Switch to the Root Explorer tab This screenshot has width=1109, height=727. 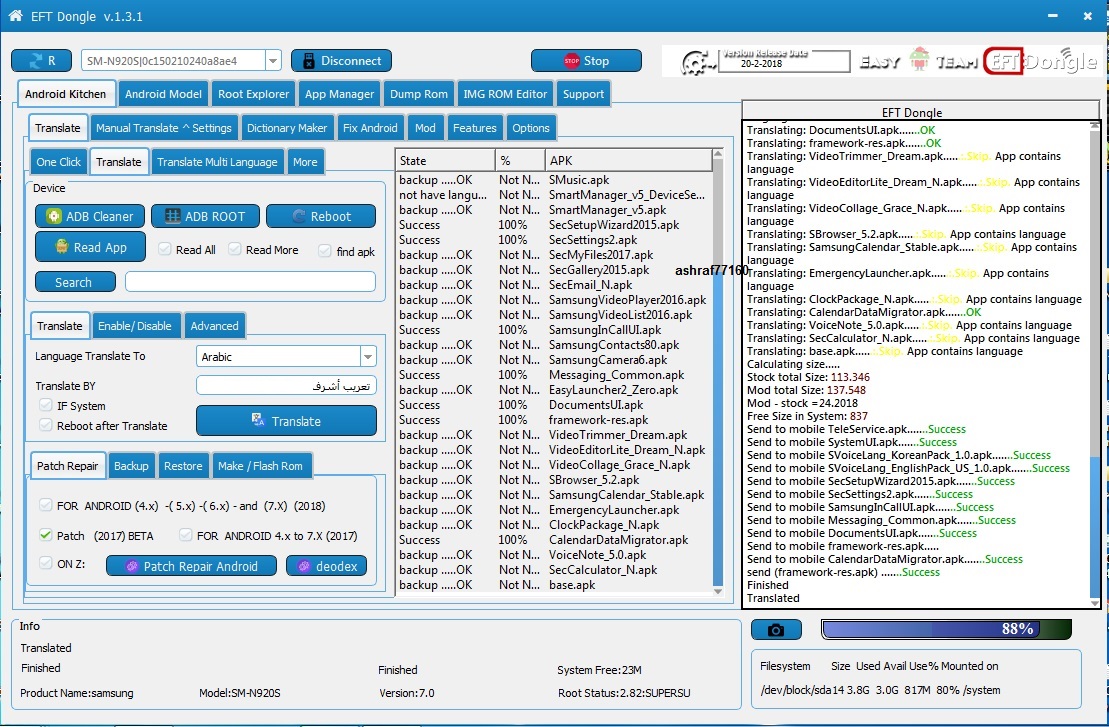tap(253, 94)
